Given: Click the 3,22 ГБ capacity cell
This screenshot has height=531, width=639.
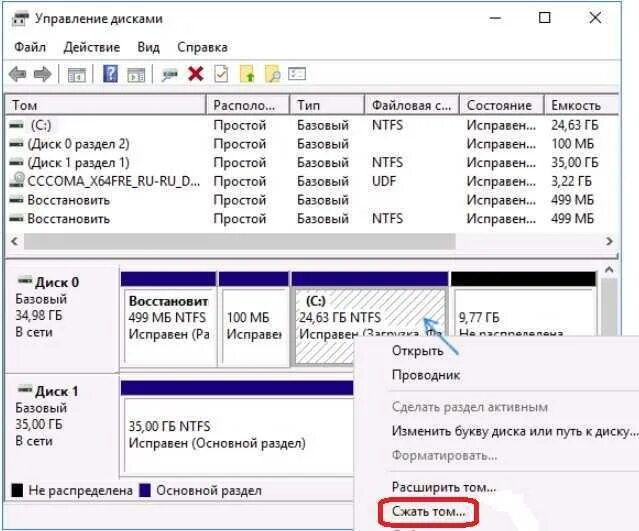Looking at the screenshot, I should pyautogui.click(x=571, y=181).
